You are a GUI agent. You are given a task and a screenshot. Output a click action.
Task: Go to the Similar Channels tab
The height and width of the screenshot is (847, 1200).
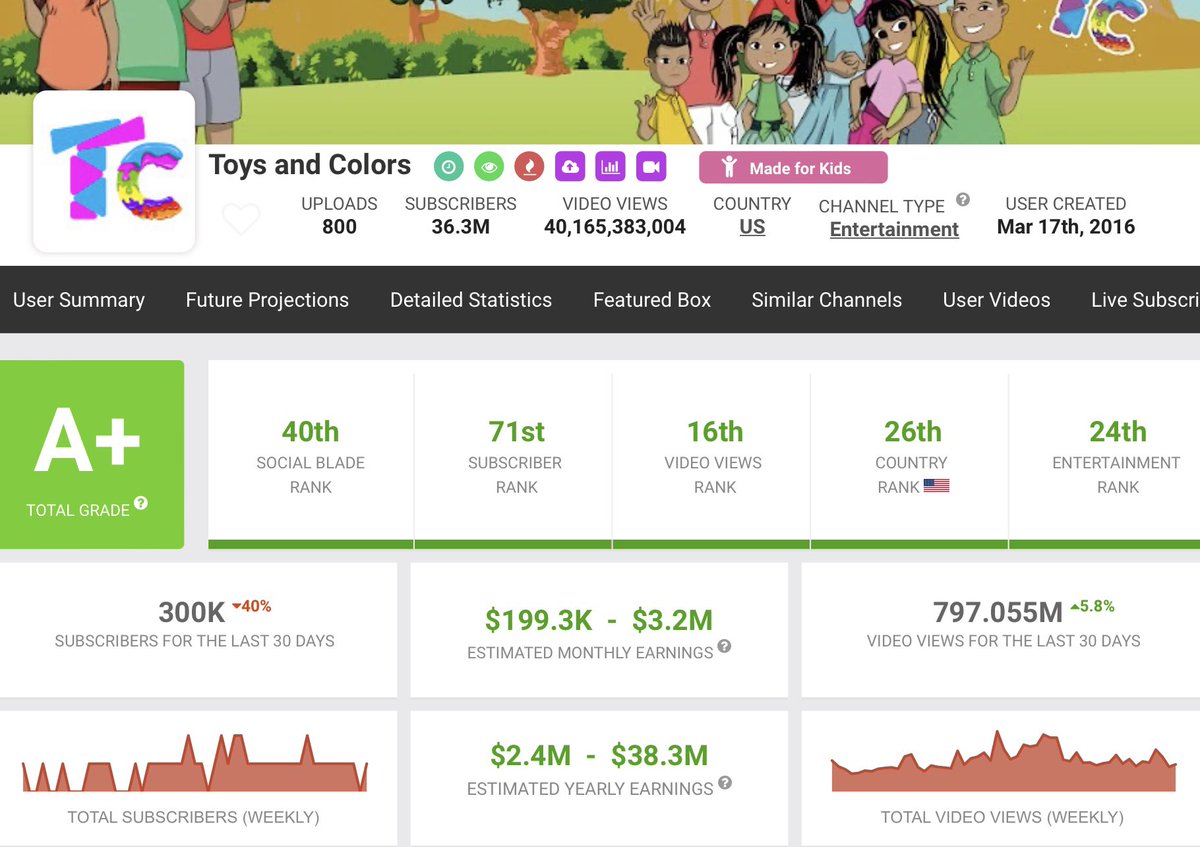point(827,299)
